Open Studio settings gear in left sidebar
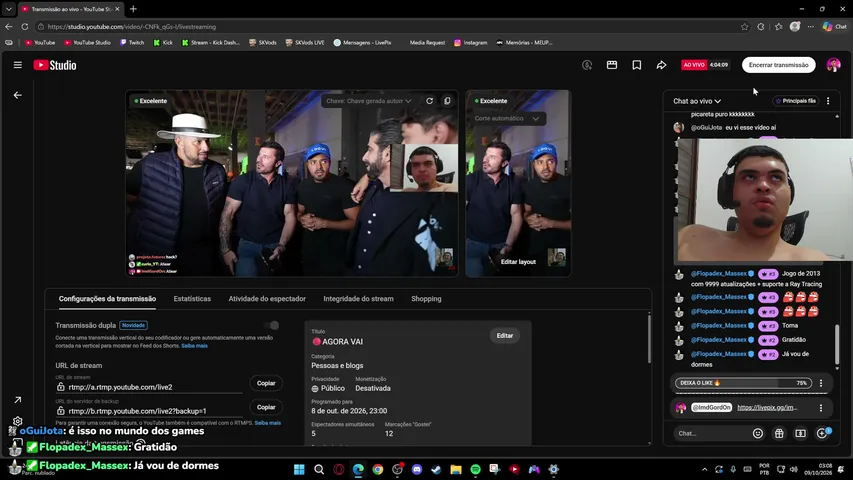This screenshot has height=480, width=853. point(17,421)
